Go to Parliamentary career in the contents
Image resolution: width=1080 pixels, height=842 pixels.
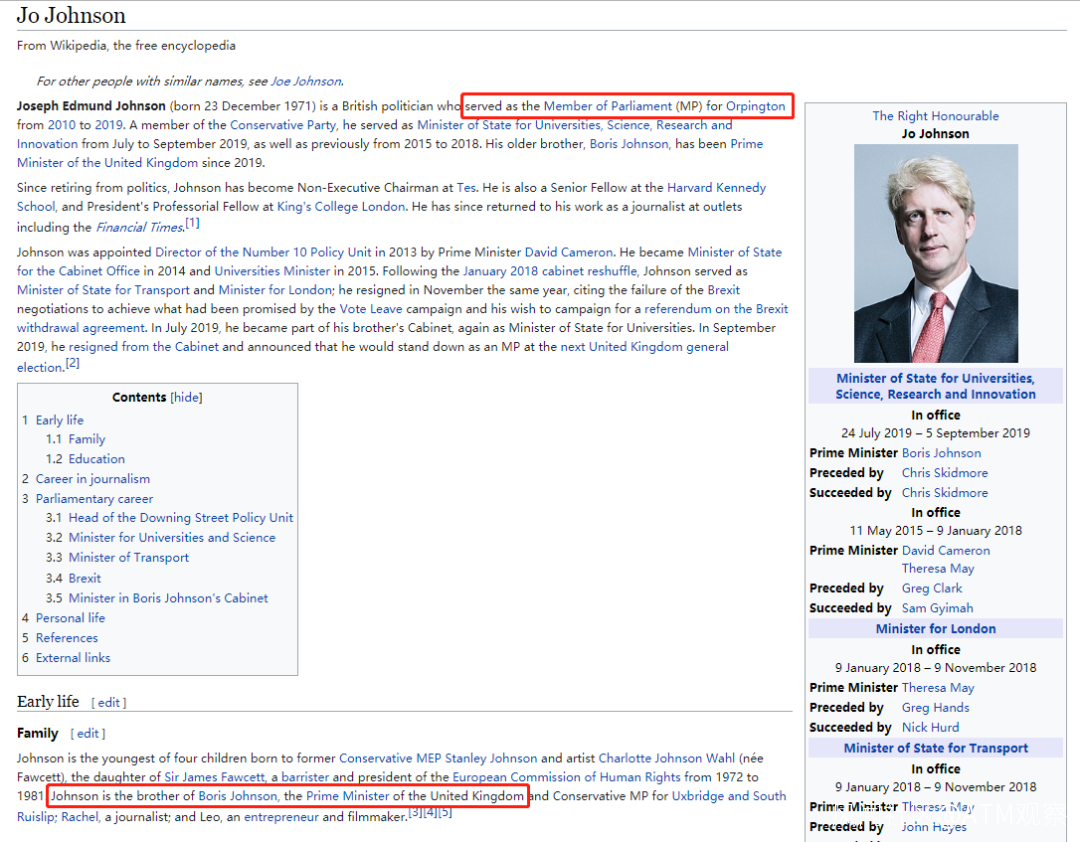(94, 499)
